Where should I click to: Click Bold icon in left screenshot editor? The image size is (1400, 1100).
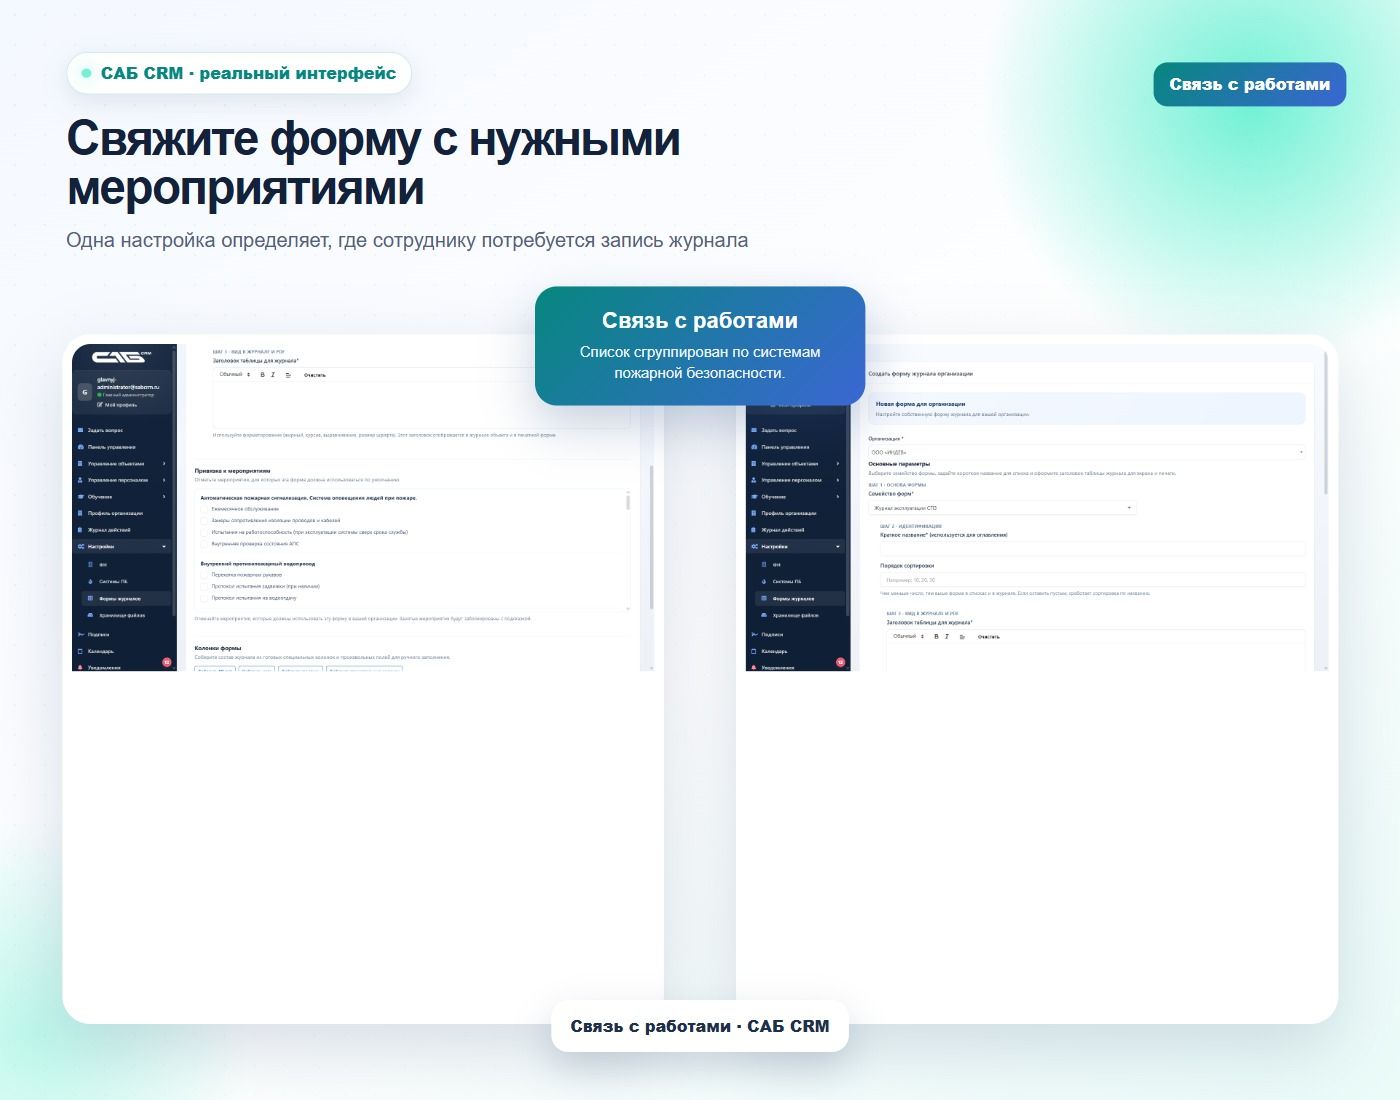pyautogui.click(x=262, y=375)
